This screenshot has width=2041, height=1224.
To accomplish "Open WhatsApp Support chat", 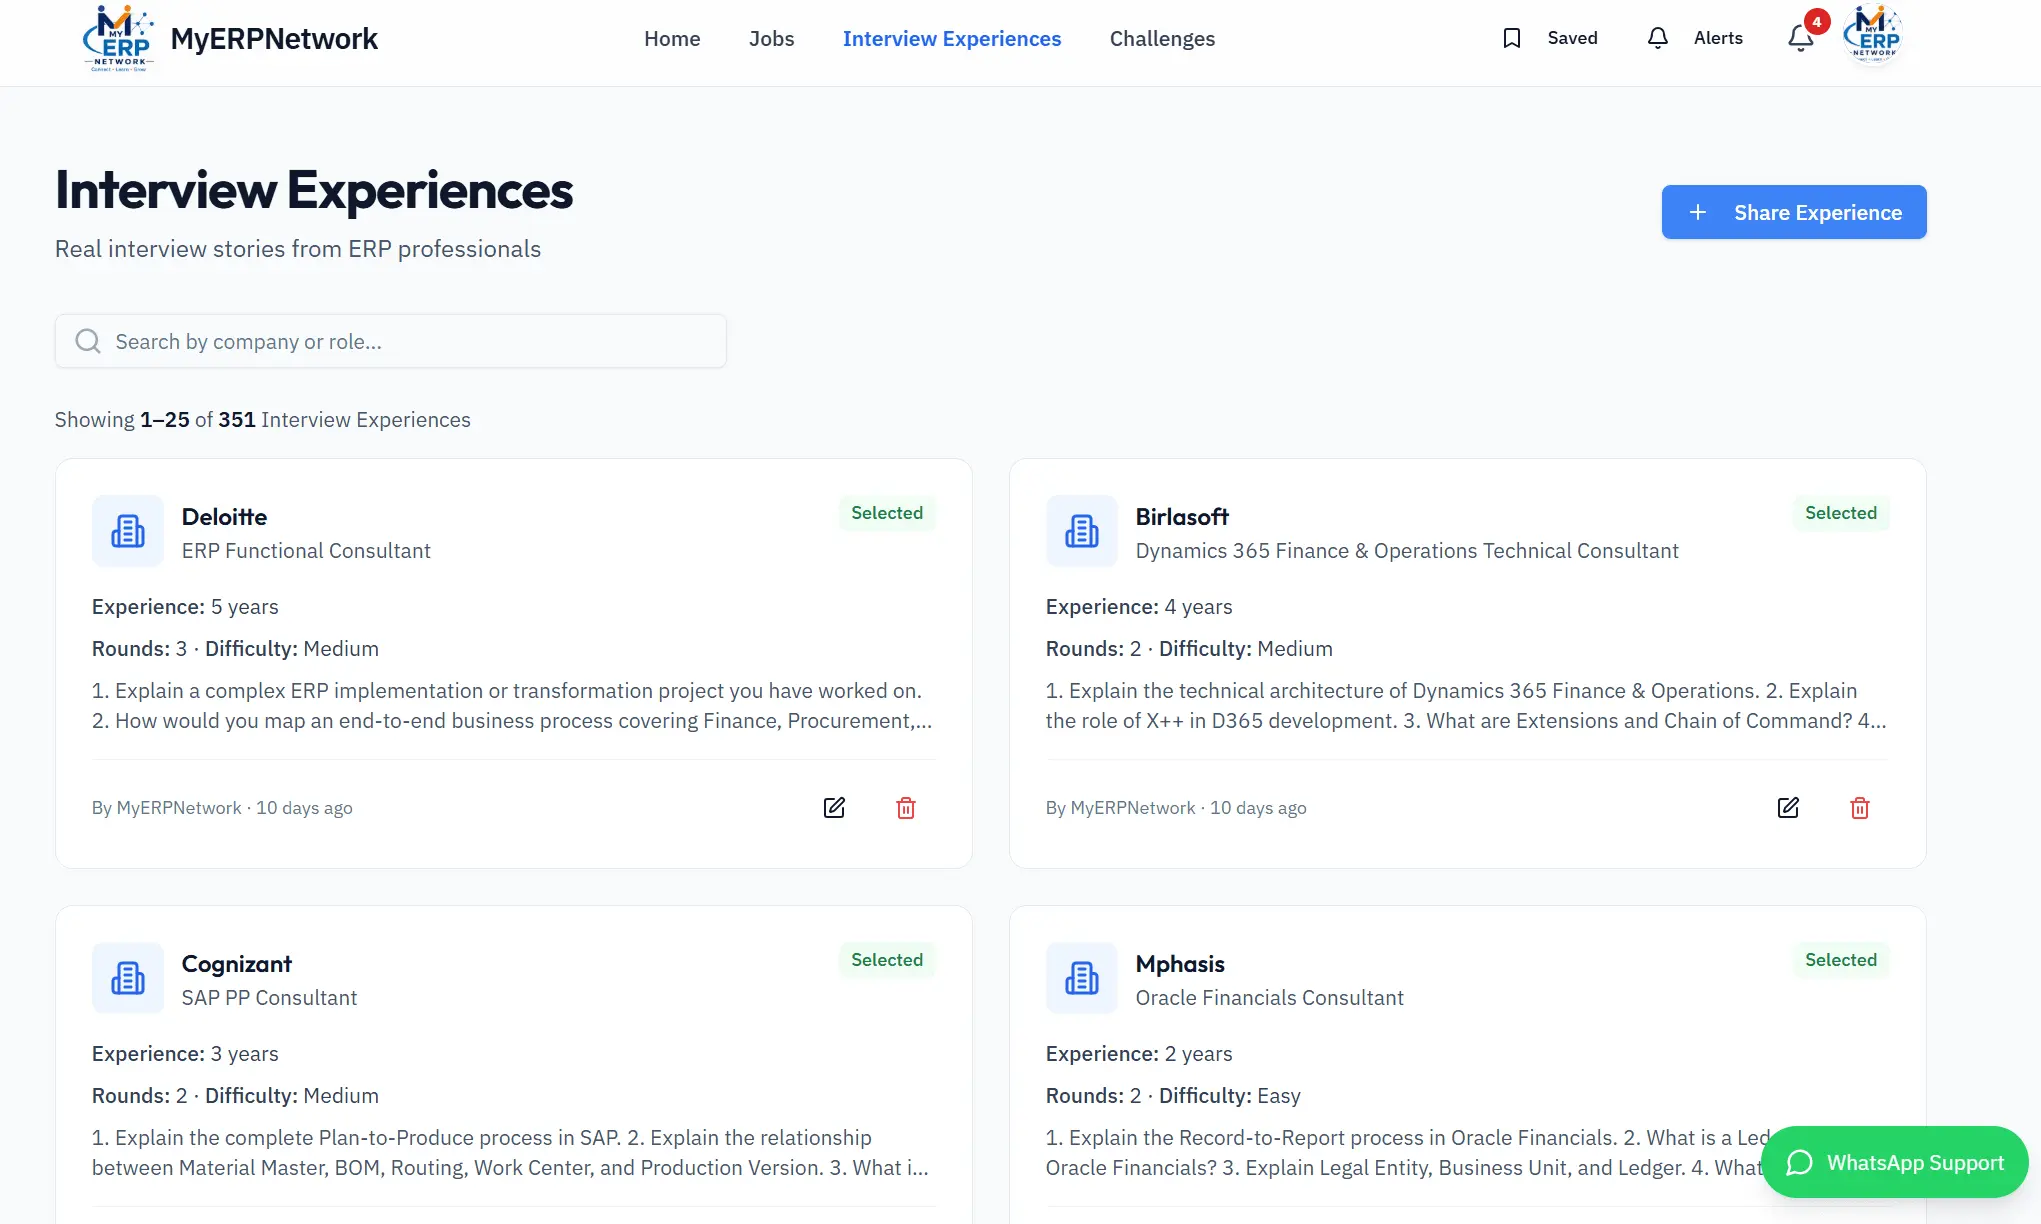I will 1895,1162.
